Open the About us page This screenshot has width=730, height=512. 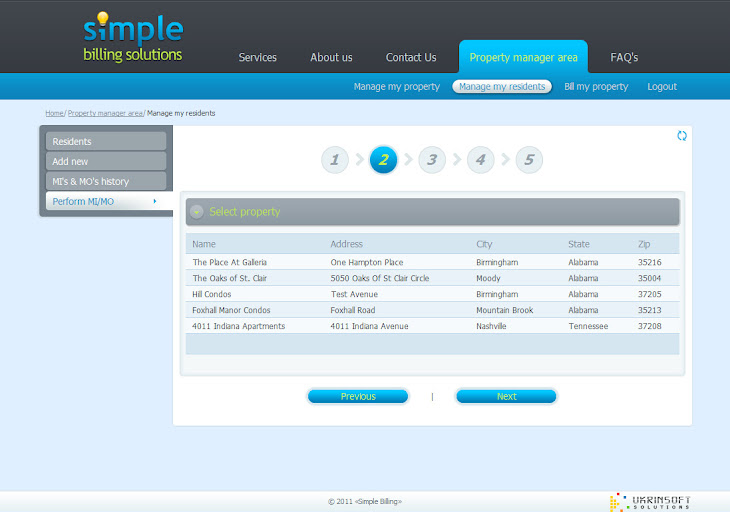(x=331, y=57)
